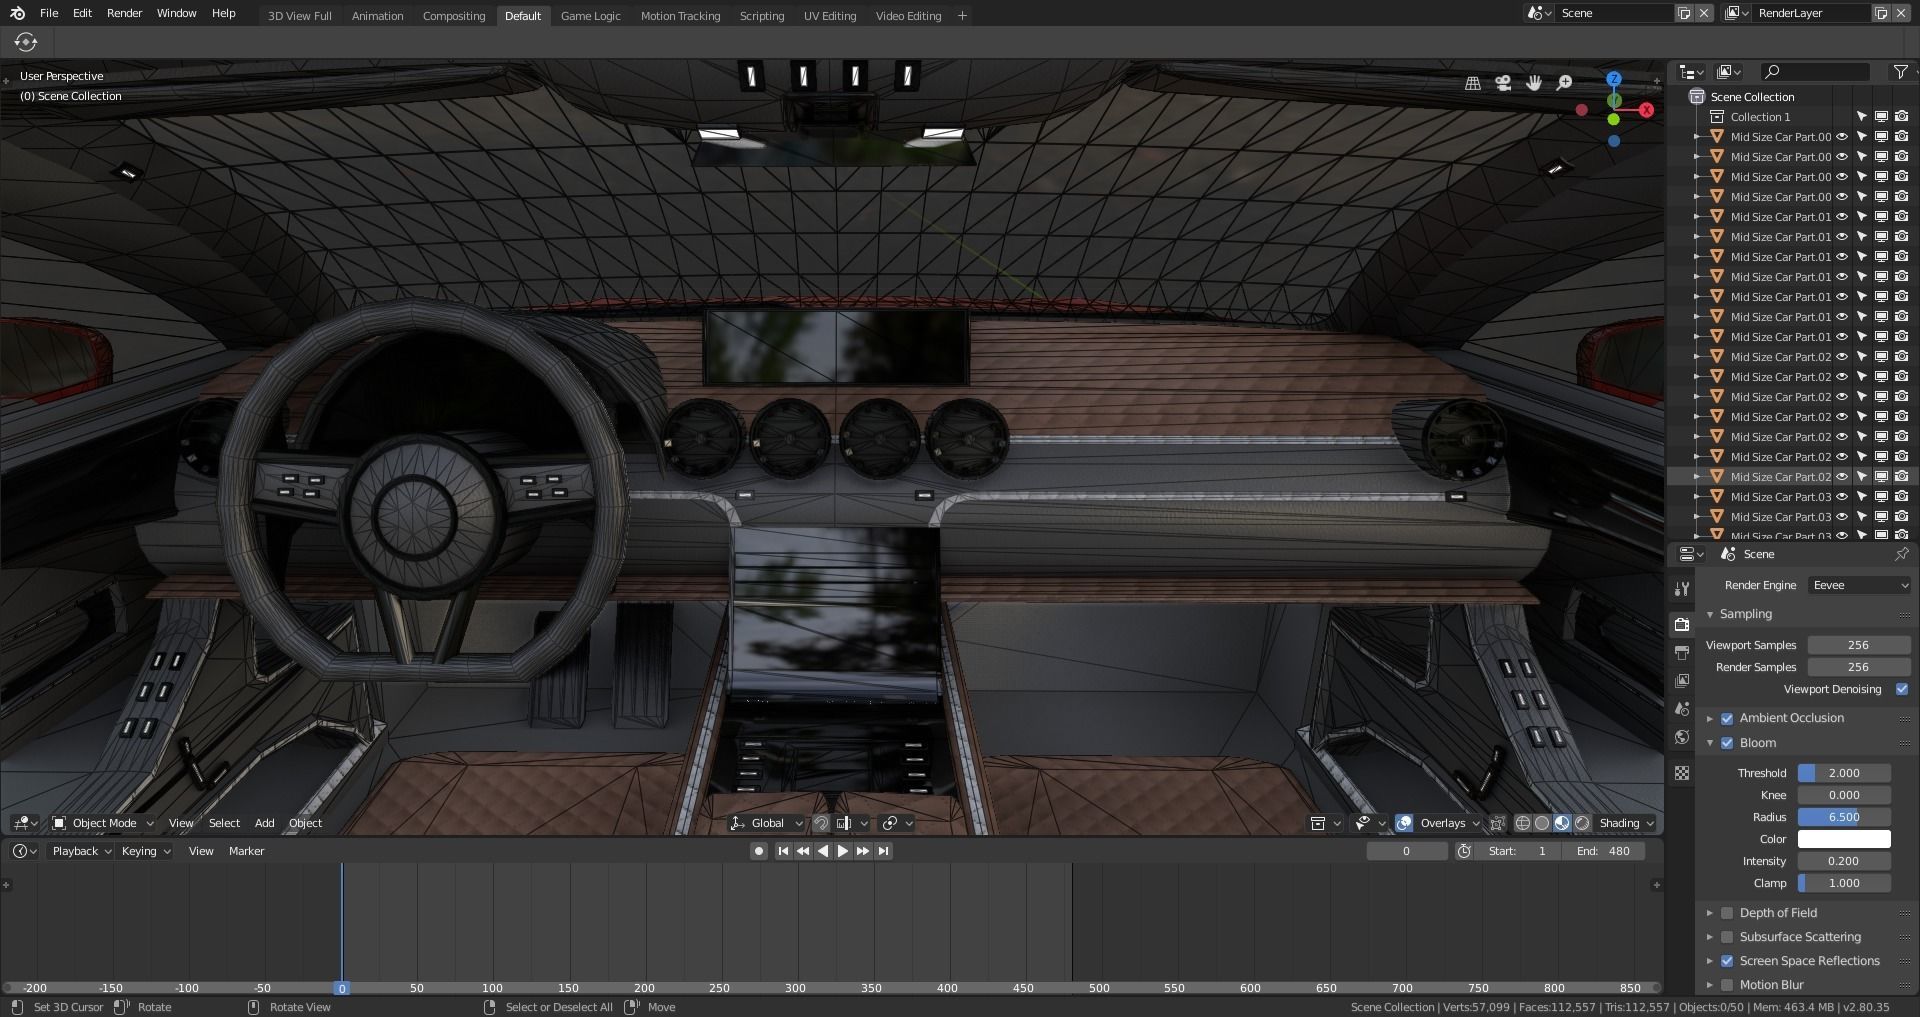Open the Bloom Color swatch
The height and width of the screenshot is (1017, 1920).
tap(1844, 839)
